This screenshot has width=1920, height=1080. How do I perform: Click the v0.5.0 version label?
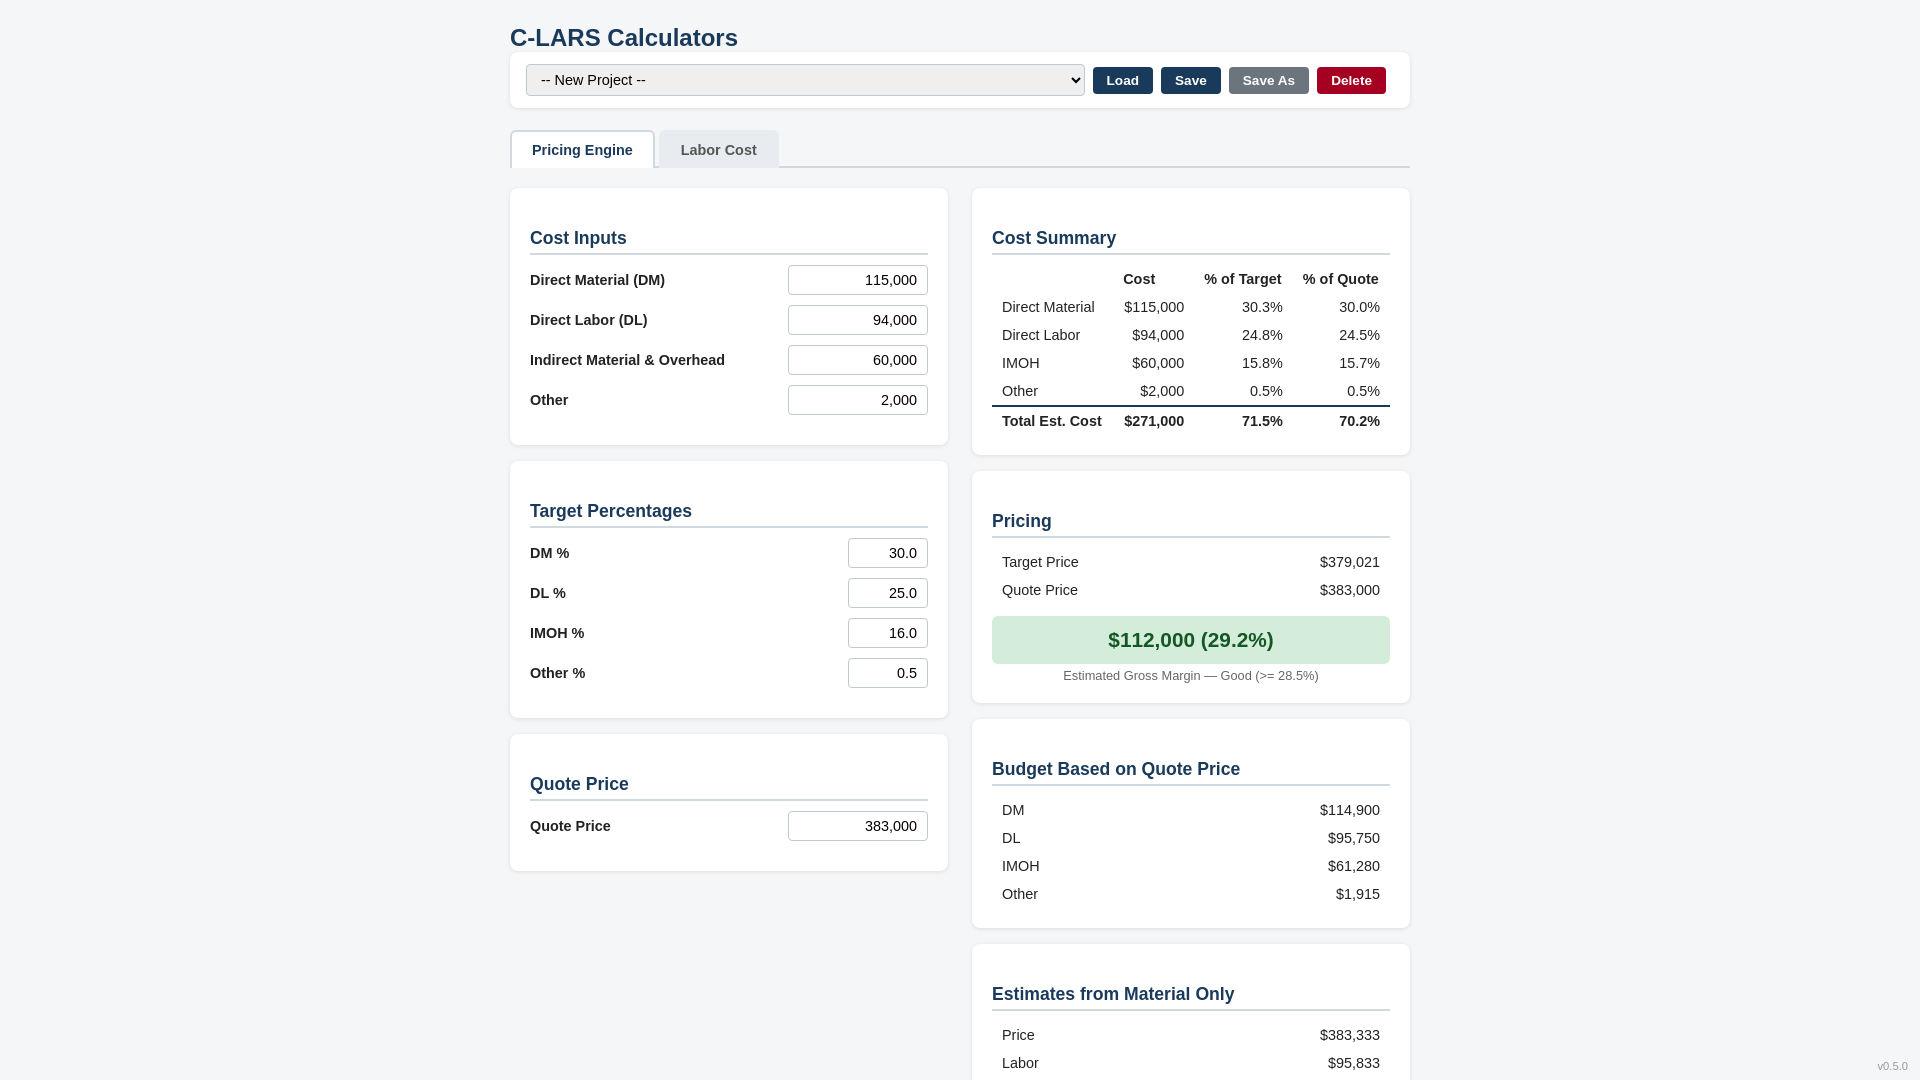1892,1066
